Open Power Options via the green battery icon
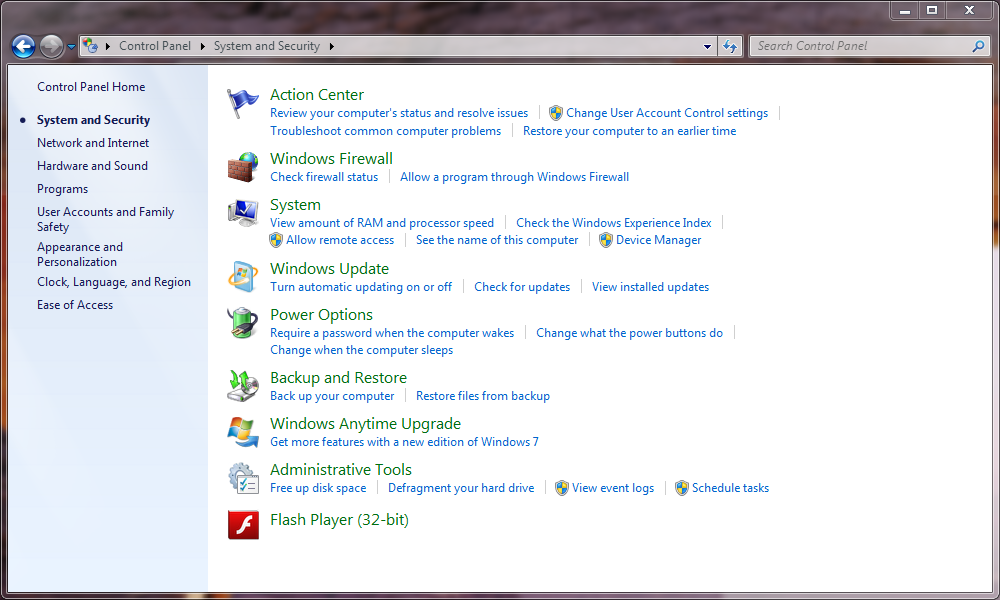 point(243,323)
